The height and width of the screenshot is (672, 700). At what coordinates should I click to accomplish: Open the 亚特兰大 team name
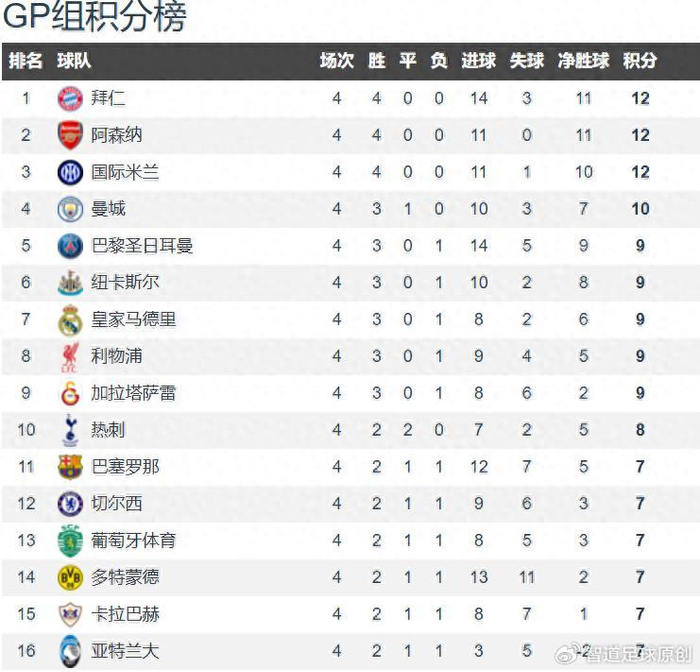pyautogui.click(x=124, y=651)
